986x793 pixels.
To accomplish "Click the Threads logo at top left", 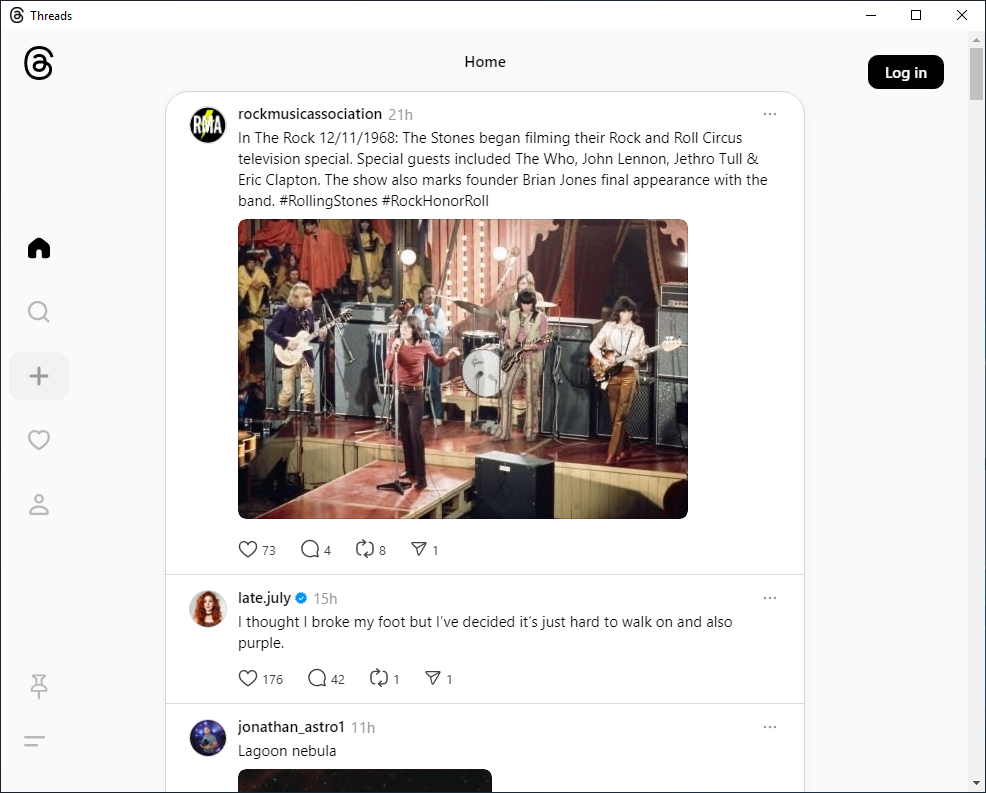I will coord(38,62).
